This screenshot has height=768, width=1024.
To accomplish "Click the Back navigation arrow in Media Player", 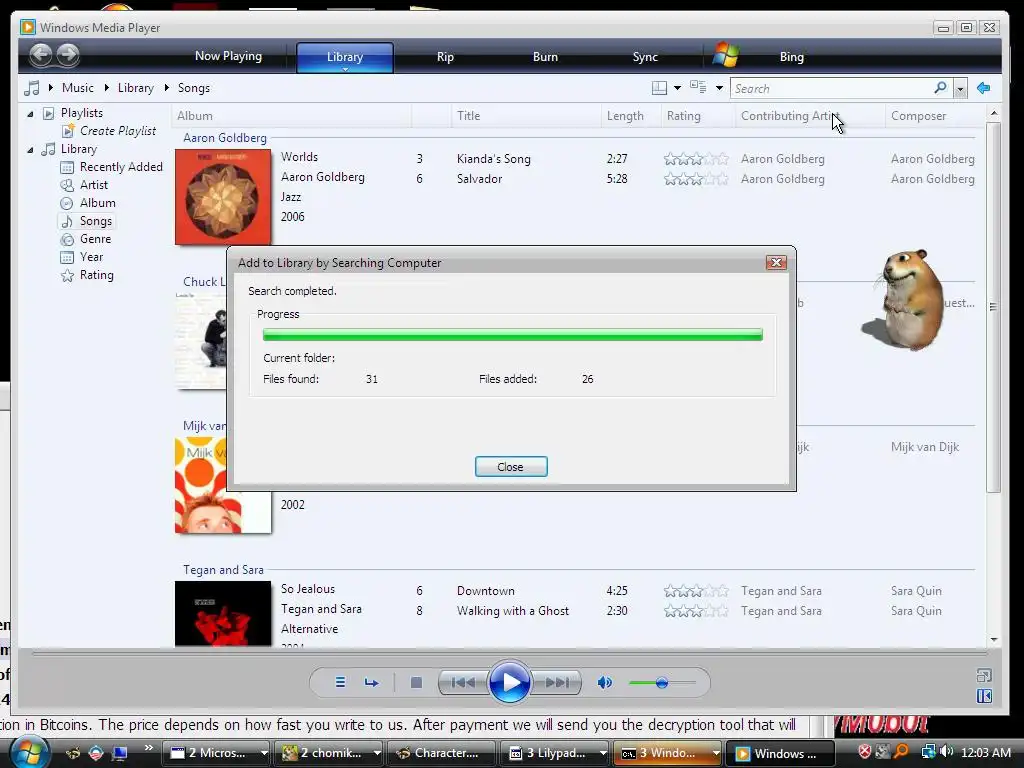I will click(x=40, y=55).
